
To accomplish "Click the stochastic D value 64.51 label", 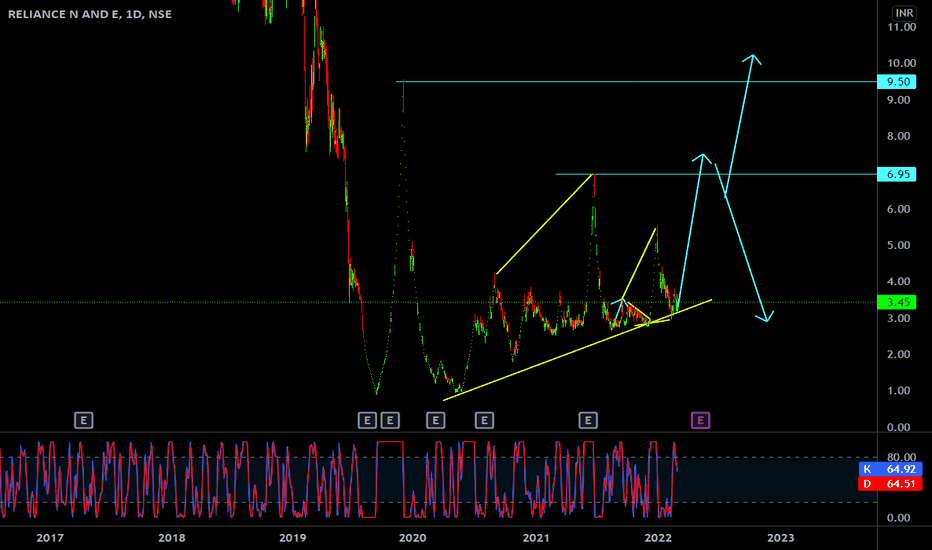I will coord(890,483).
